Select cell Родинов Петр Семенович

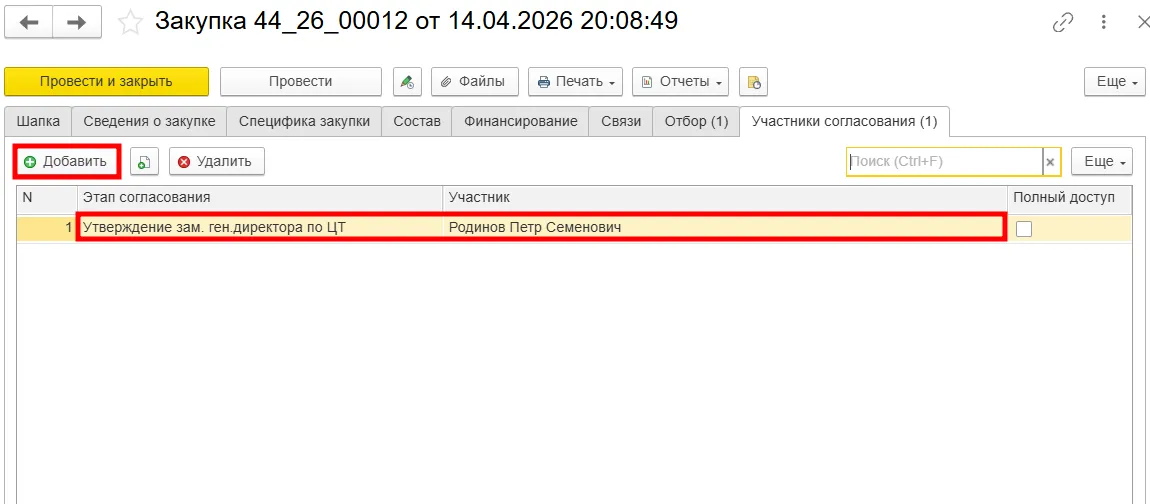(x=724, y=228)
